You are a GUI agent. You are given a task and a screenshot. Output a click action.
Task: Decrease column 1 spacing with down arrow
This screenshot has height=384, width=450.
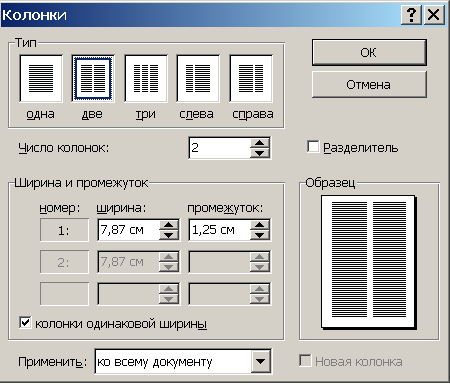click(x=260, y=235)
